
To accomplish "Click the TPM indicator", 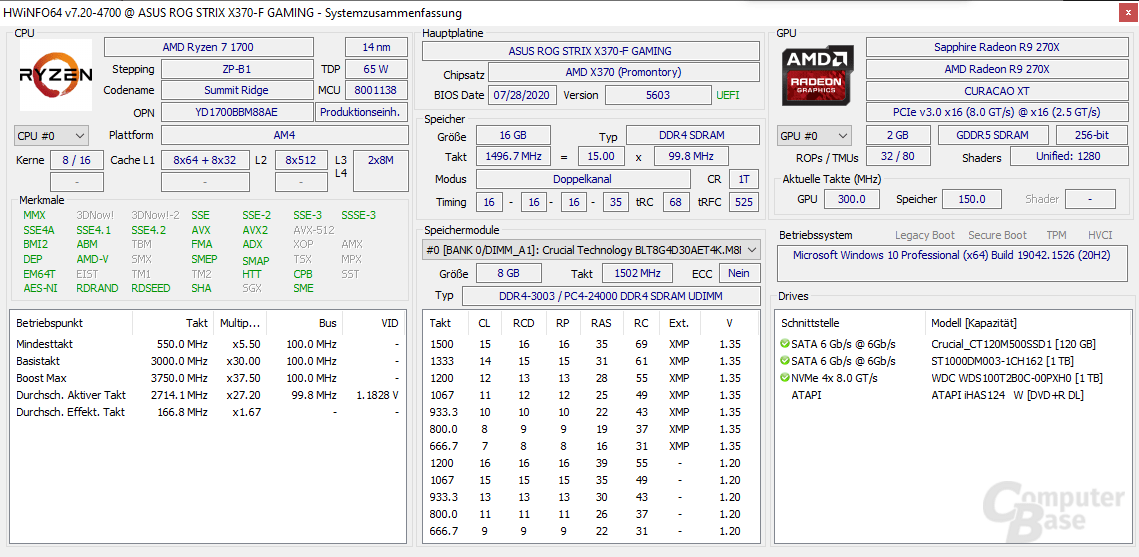I will point(1057,235).
